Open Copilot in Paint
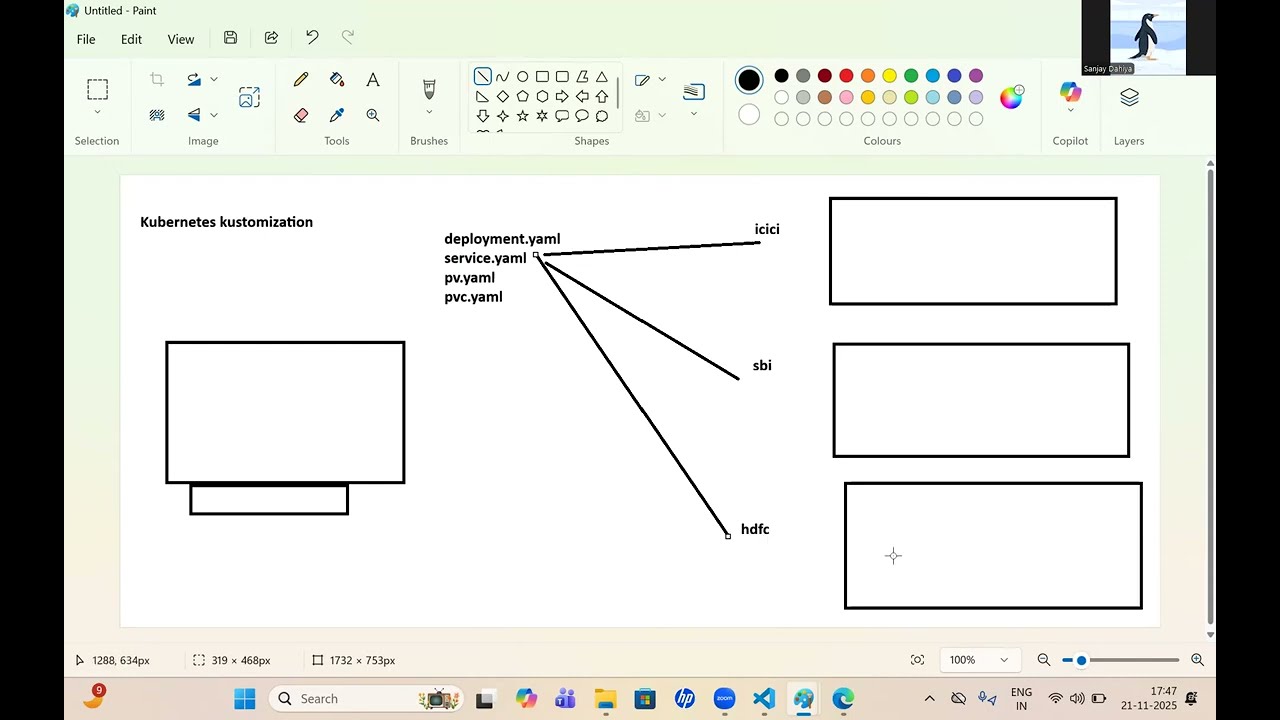The height and width of the screenshot is (720, 1280). pyautogui.click(x=1070, y=92)
